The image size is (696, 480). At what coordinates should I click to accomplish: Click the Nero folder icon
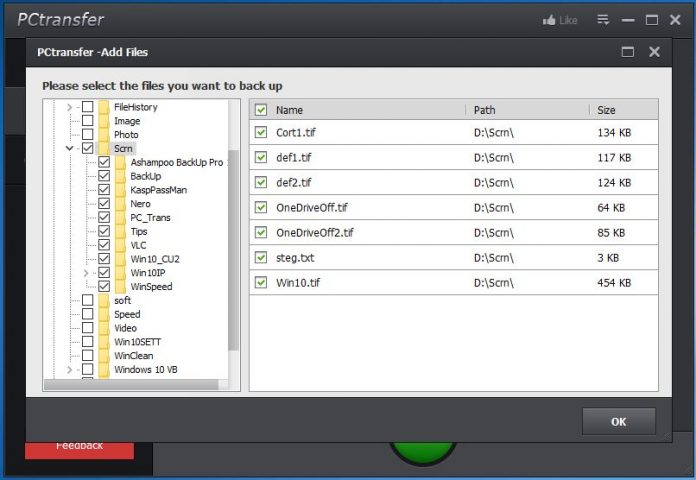point(120,204)
